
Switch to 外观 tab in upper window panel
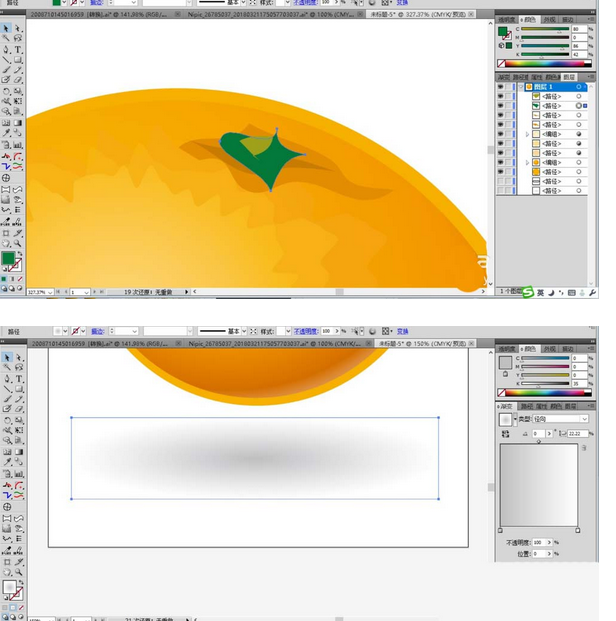point(549,19)
